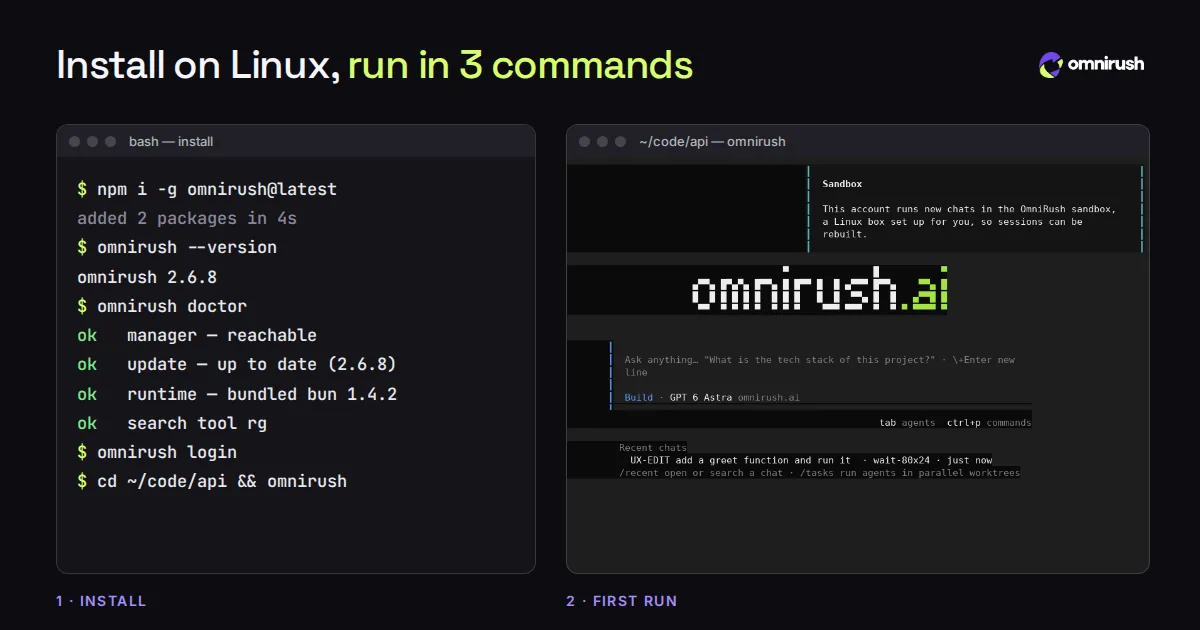Click the '$ omnirush login' command line

click(157, 452)
